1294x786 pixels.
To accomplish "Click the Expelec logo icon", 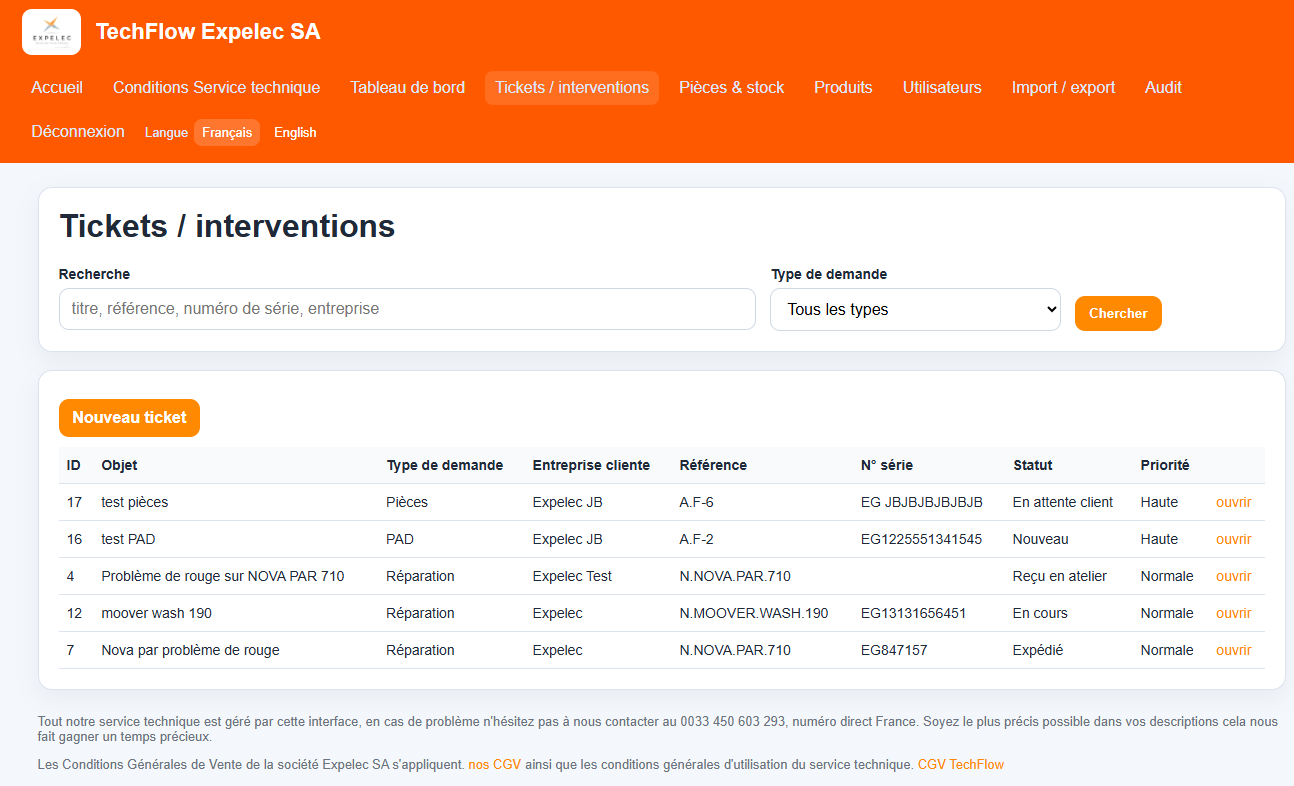I will click(51, 32).
